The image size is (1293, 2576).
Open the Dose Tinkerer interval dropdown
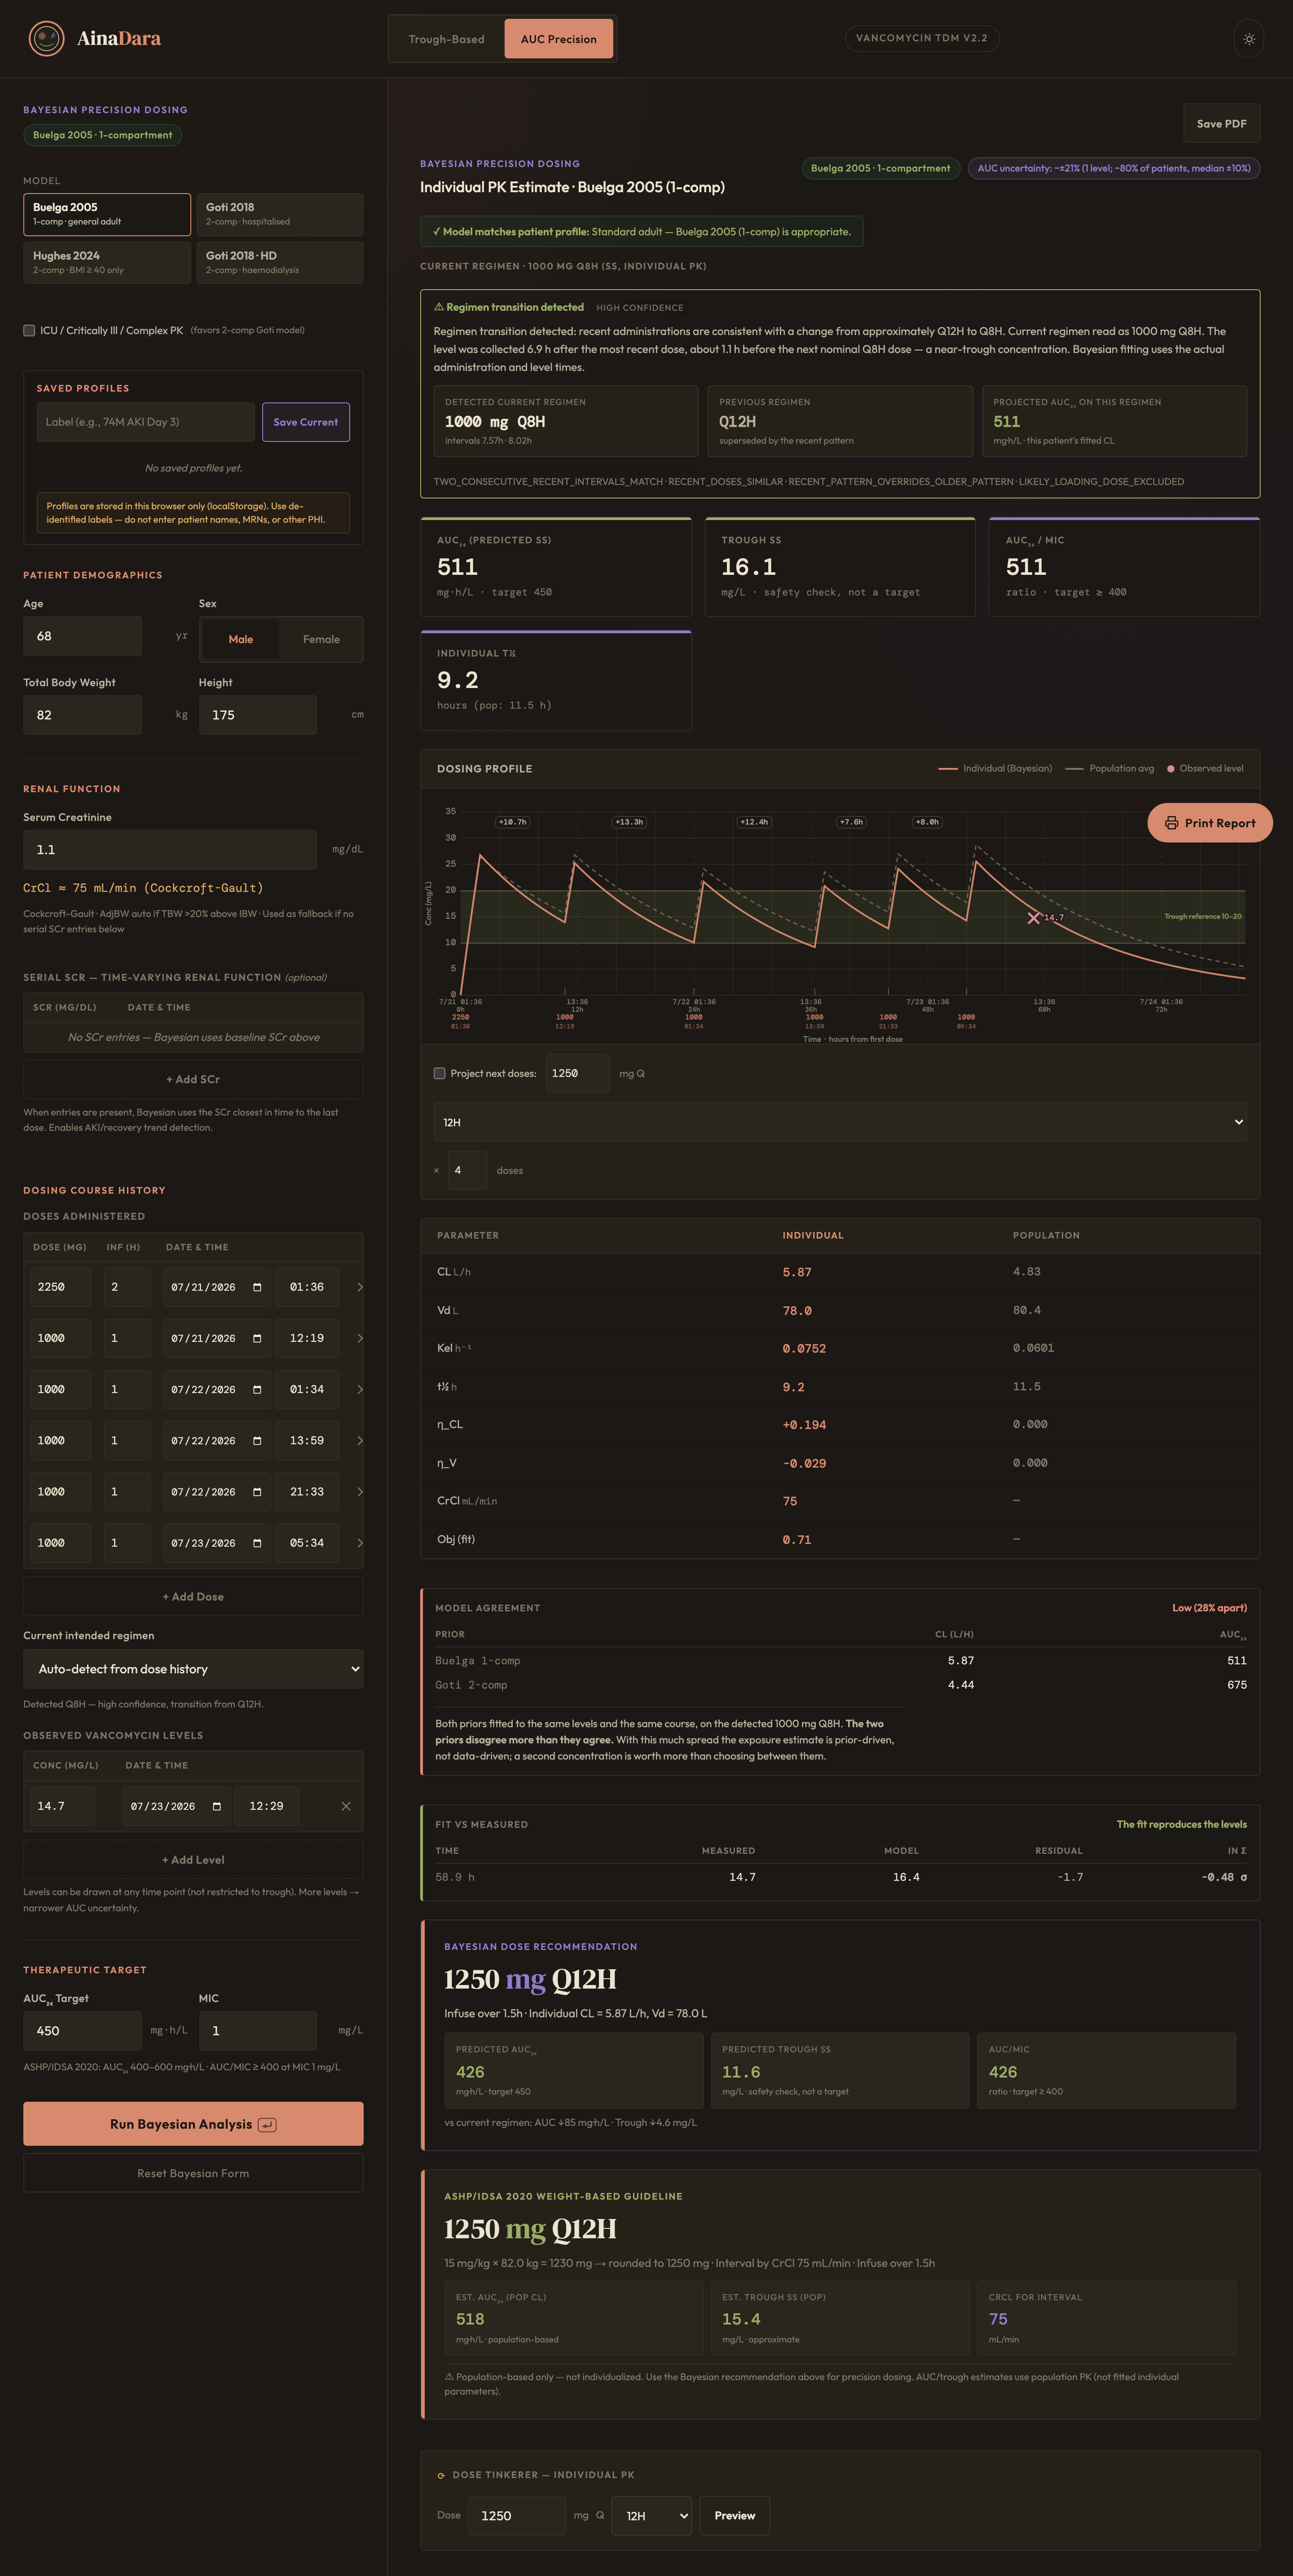tap(652, 2515)
